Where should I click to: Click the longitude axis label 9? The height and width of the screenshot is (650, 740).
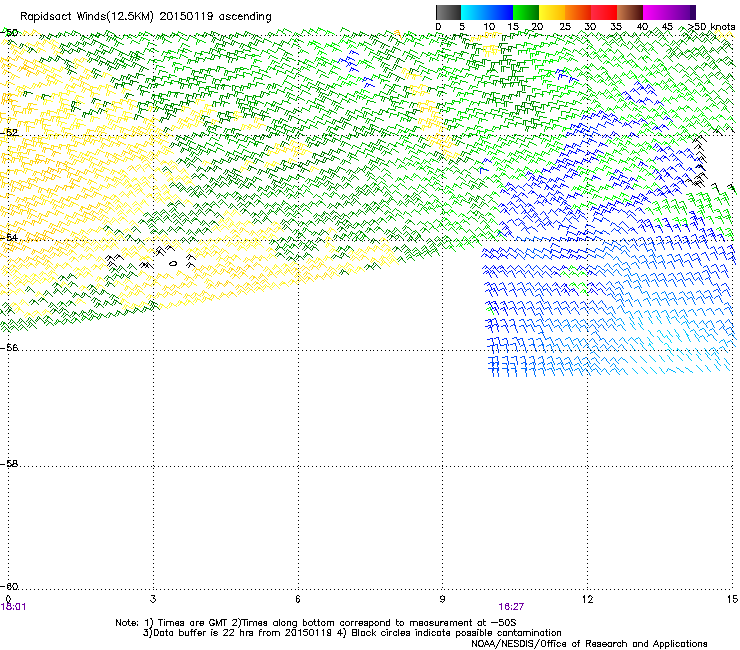[x=442, y=599]
